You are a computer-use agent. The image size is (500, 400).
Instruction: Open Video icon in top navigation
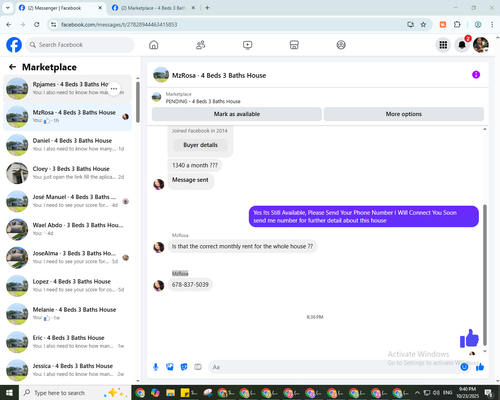click(x=247, y=45)
